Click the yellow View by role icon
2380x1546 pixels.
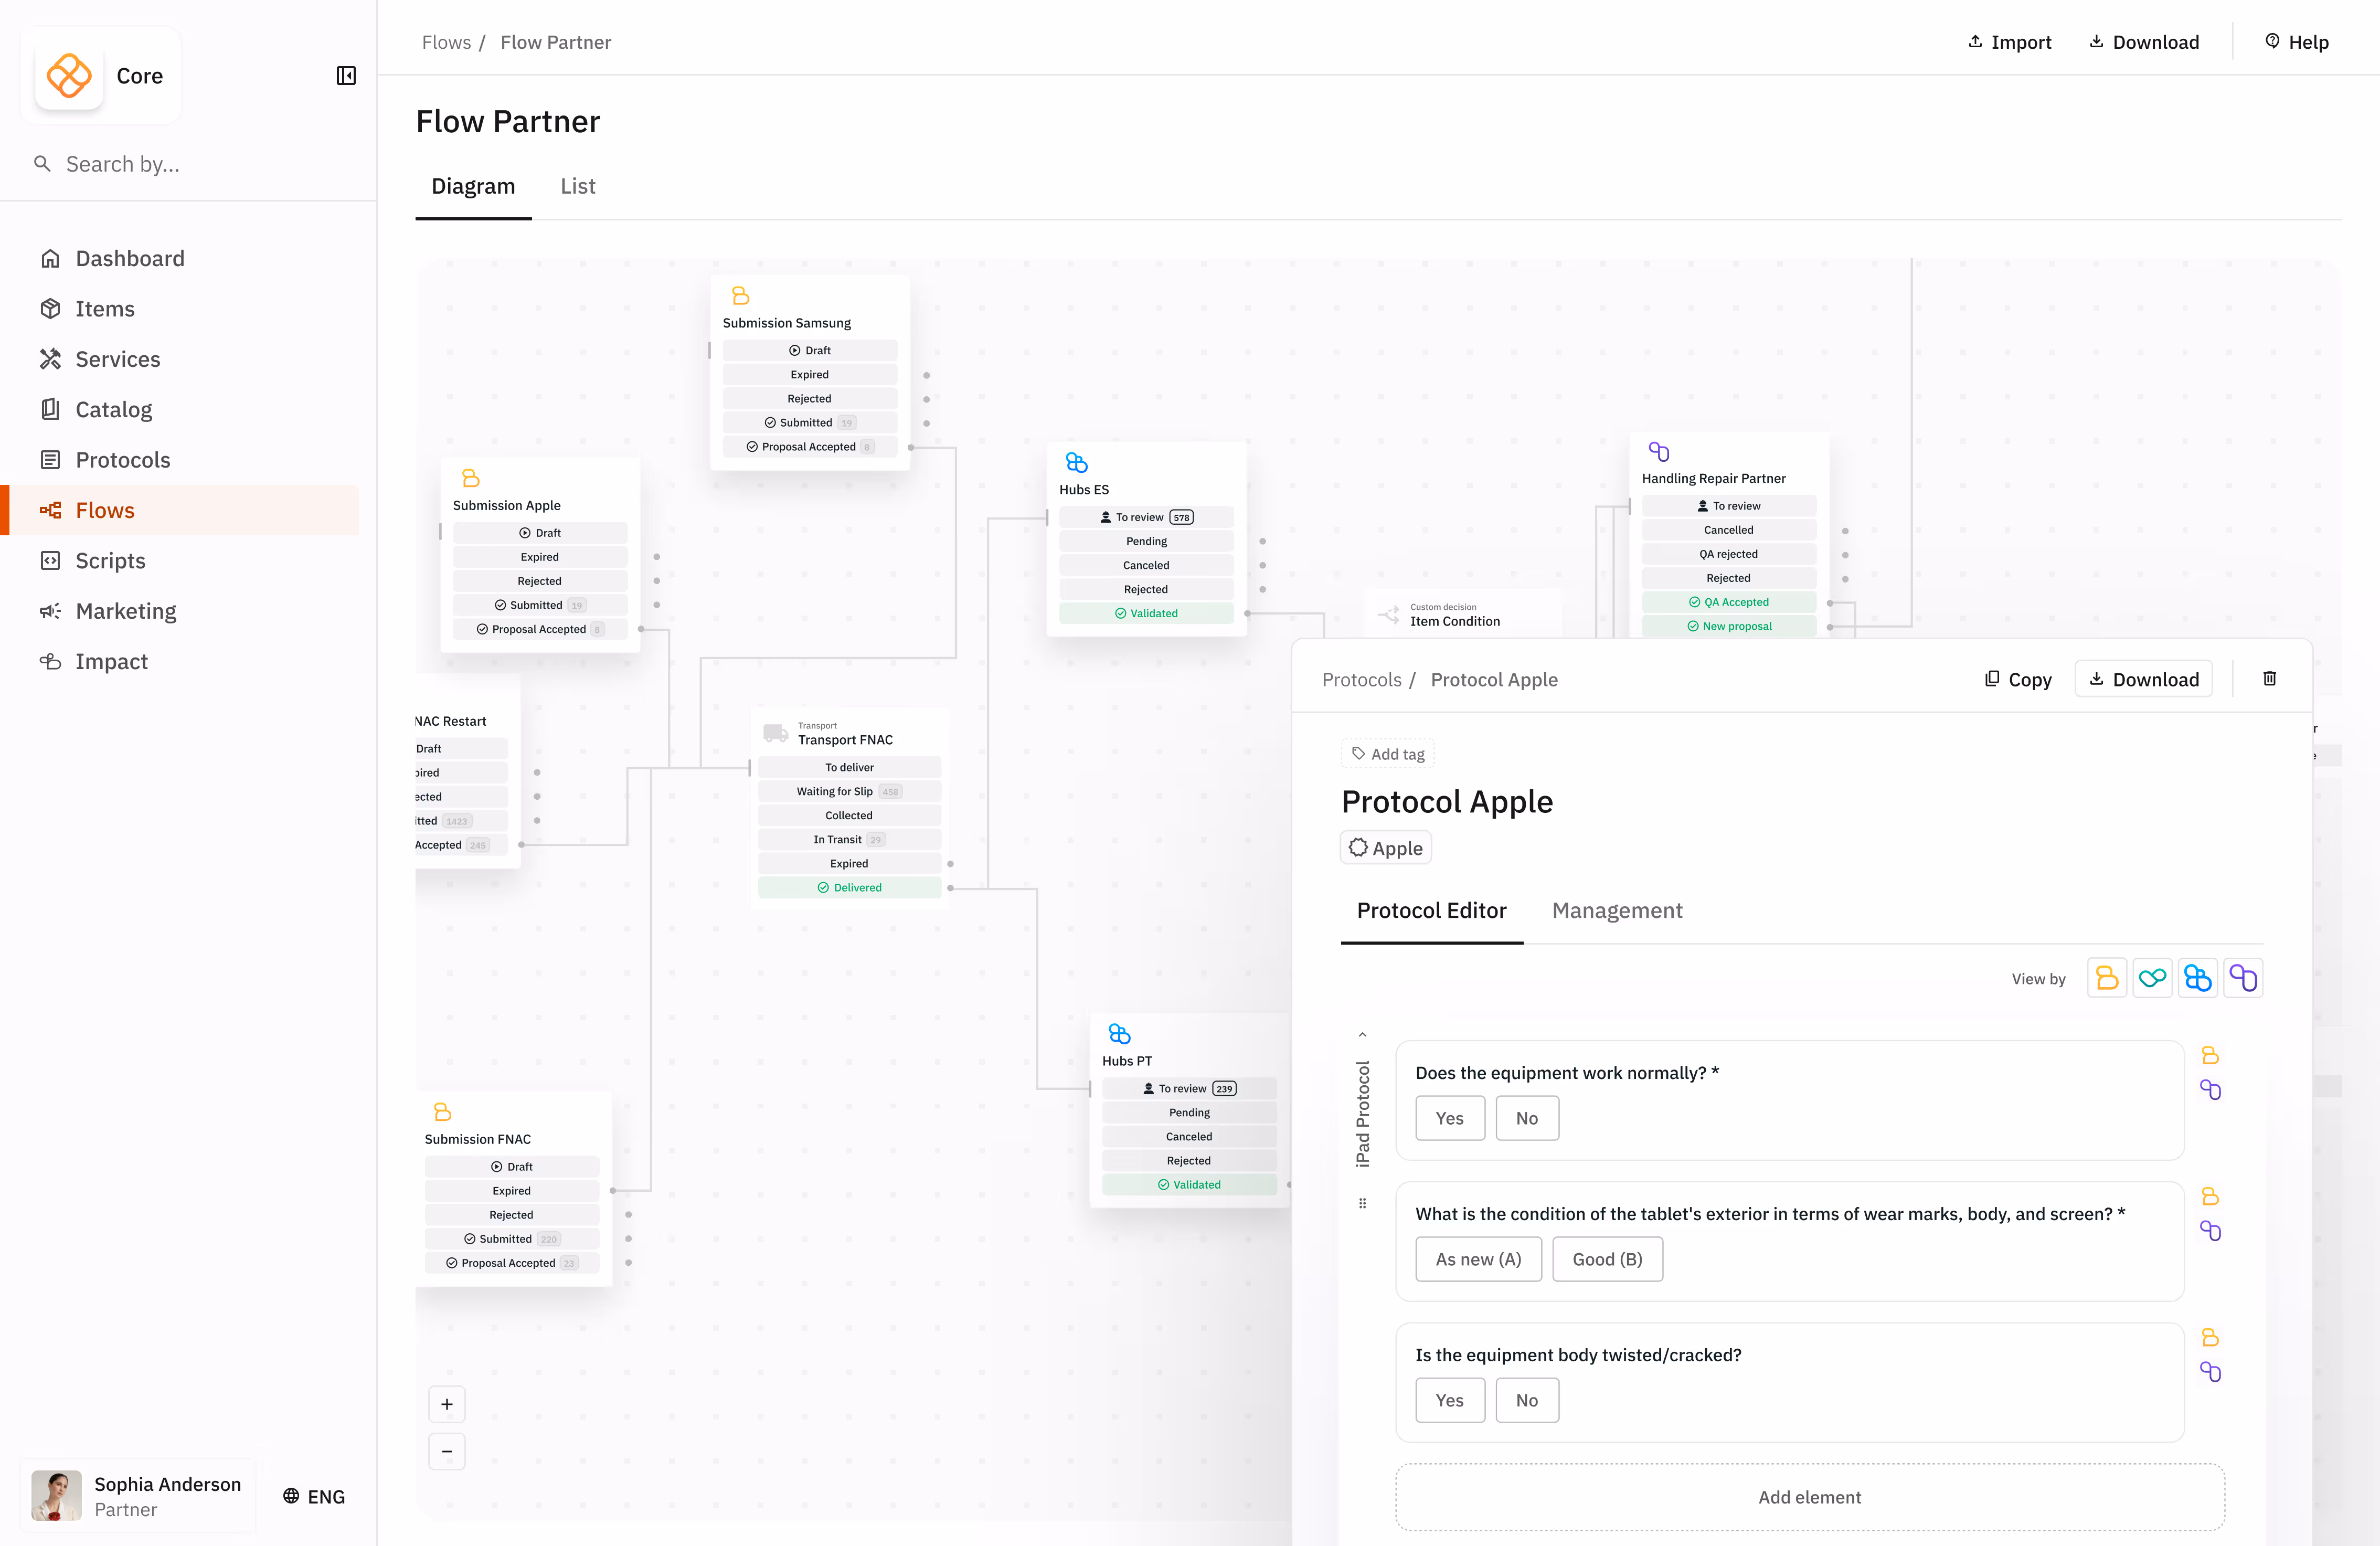tap(2107, 978)
